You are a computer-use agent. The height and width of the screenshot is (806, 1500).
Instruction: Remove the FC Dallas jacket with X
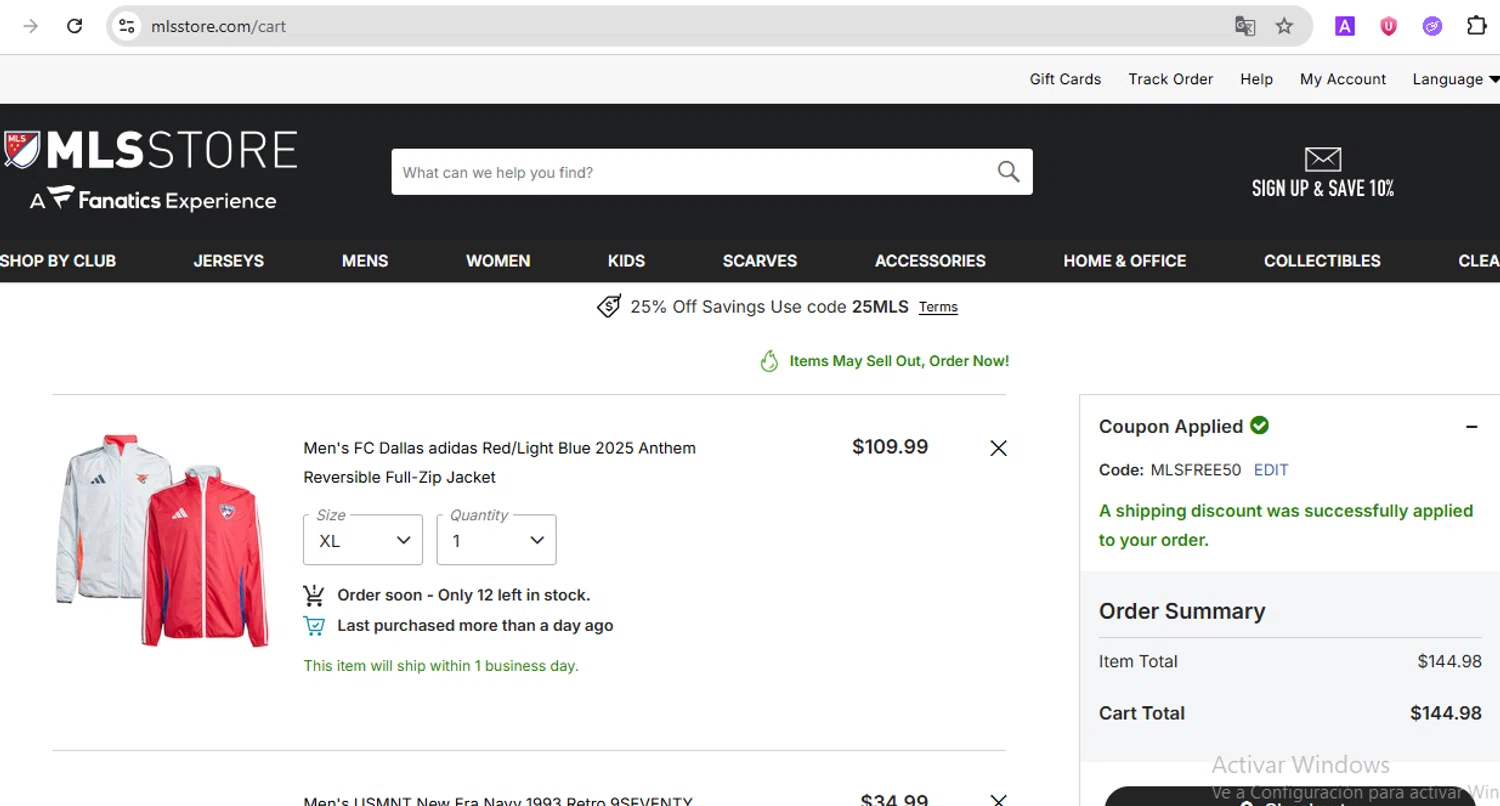998,448
